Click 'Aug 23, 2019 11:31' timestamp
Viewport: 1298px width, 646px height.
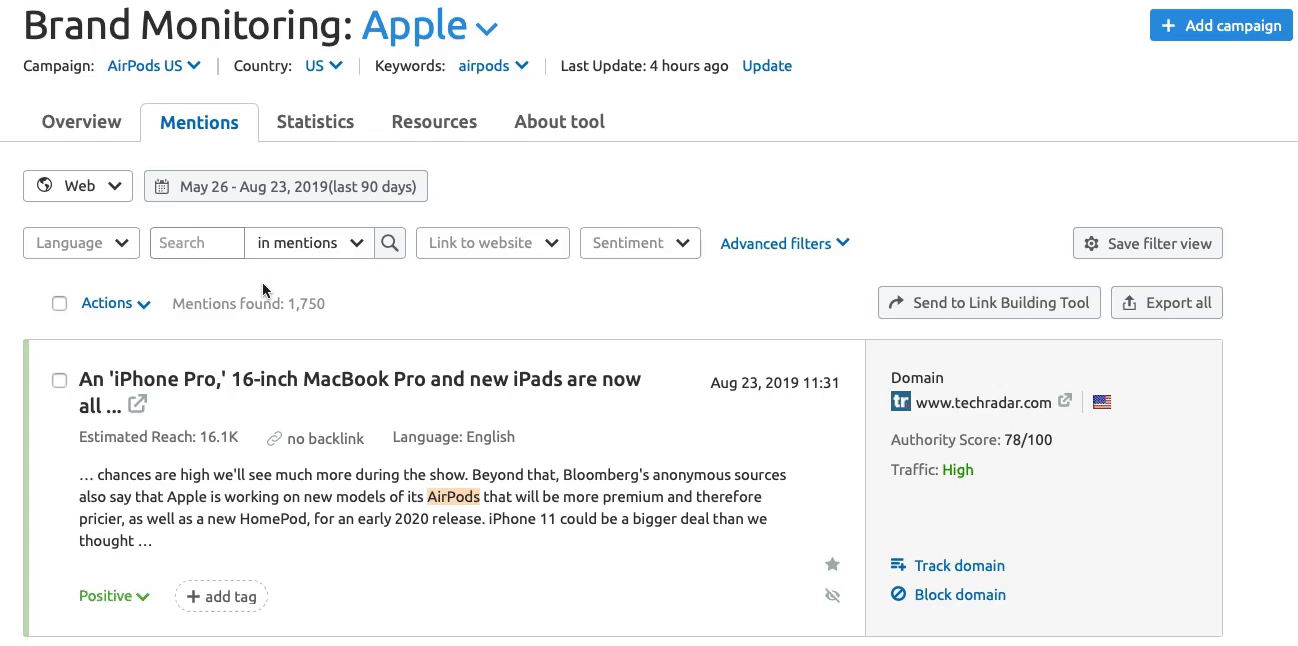click(775, 383)
